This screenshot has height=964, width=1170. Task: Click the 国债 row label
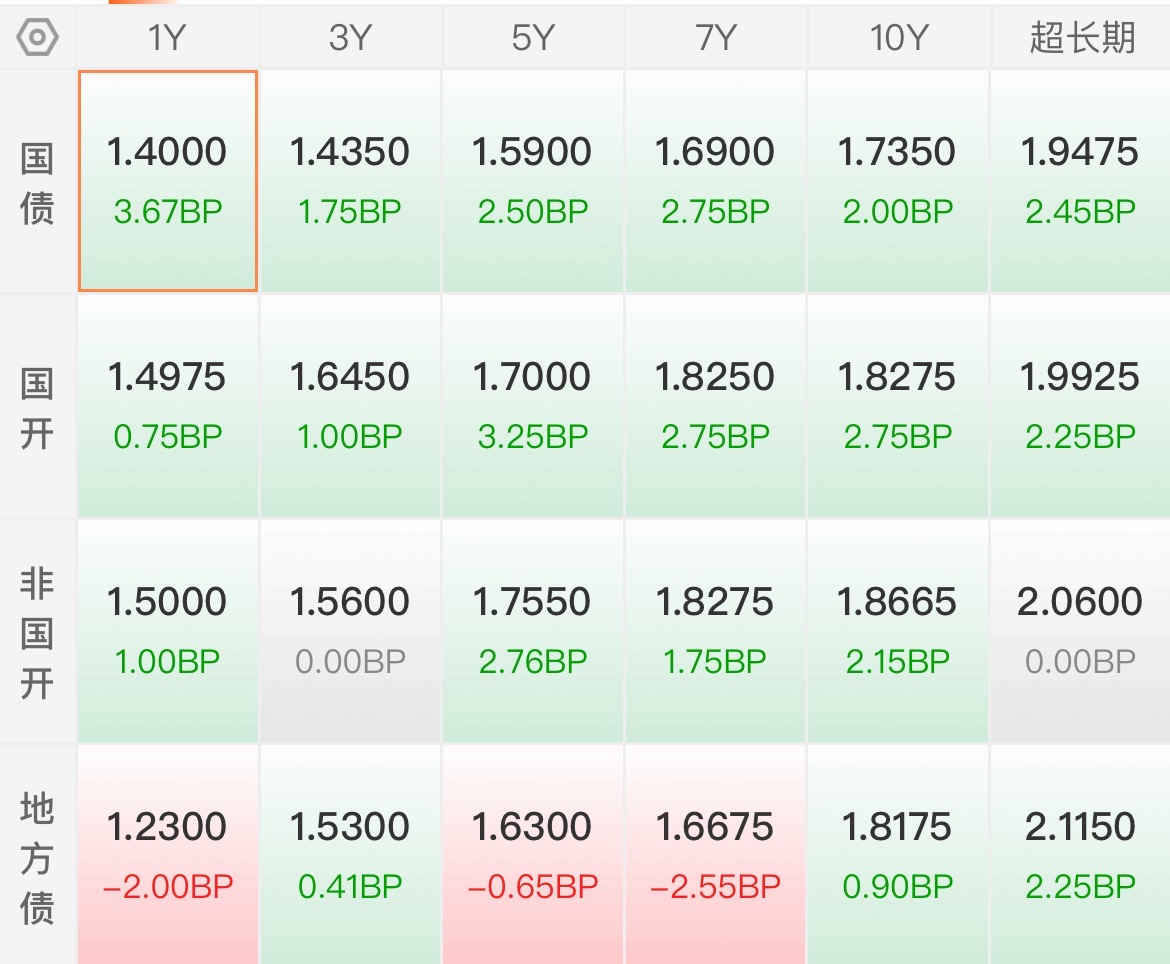37,183
